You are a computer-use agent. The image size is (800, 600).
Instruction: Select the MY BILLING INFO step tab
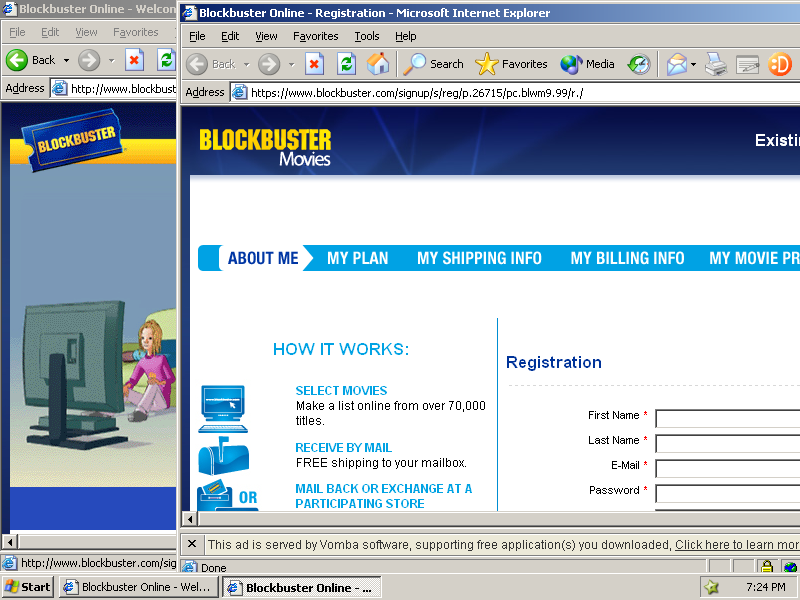coord(627,258)
